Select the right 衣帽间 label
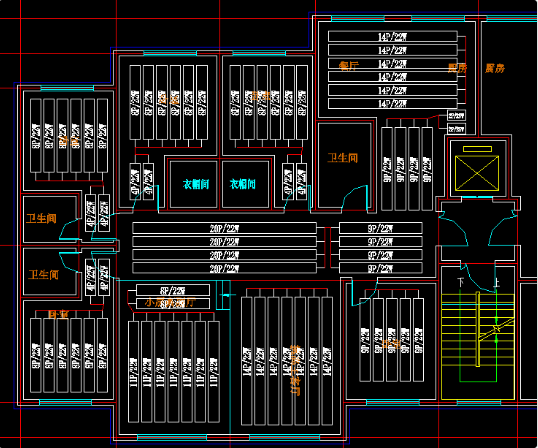Viewport: 538px width, 448px height. (243, 184)
